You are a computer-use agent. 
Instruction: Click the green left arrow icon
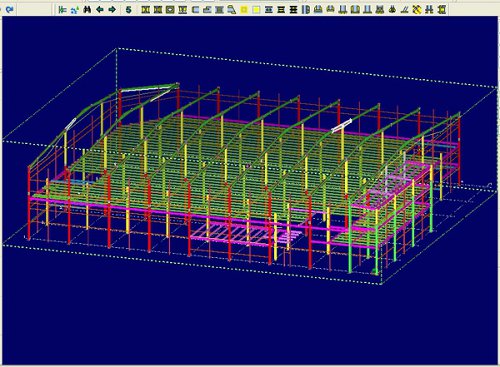[100, 10]
